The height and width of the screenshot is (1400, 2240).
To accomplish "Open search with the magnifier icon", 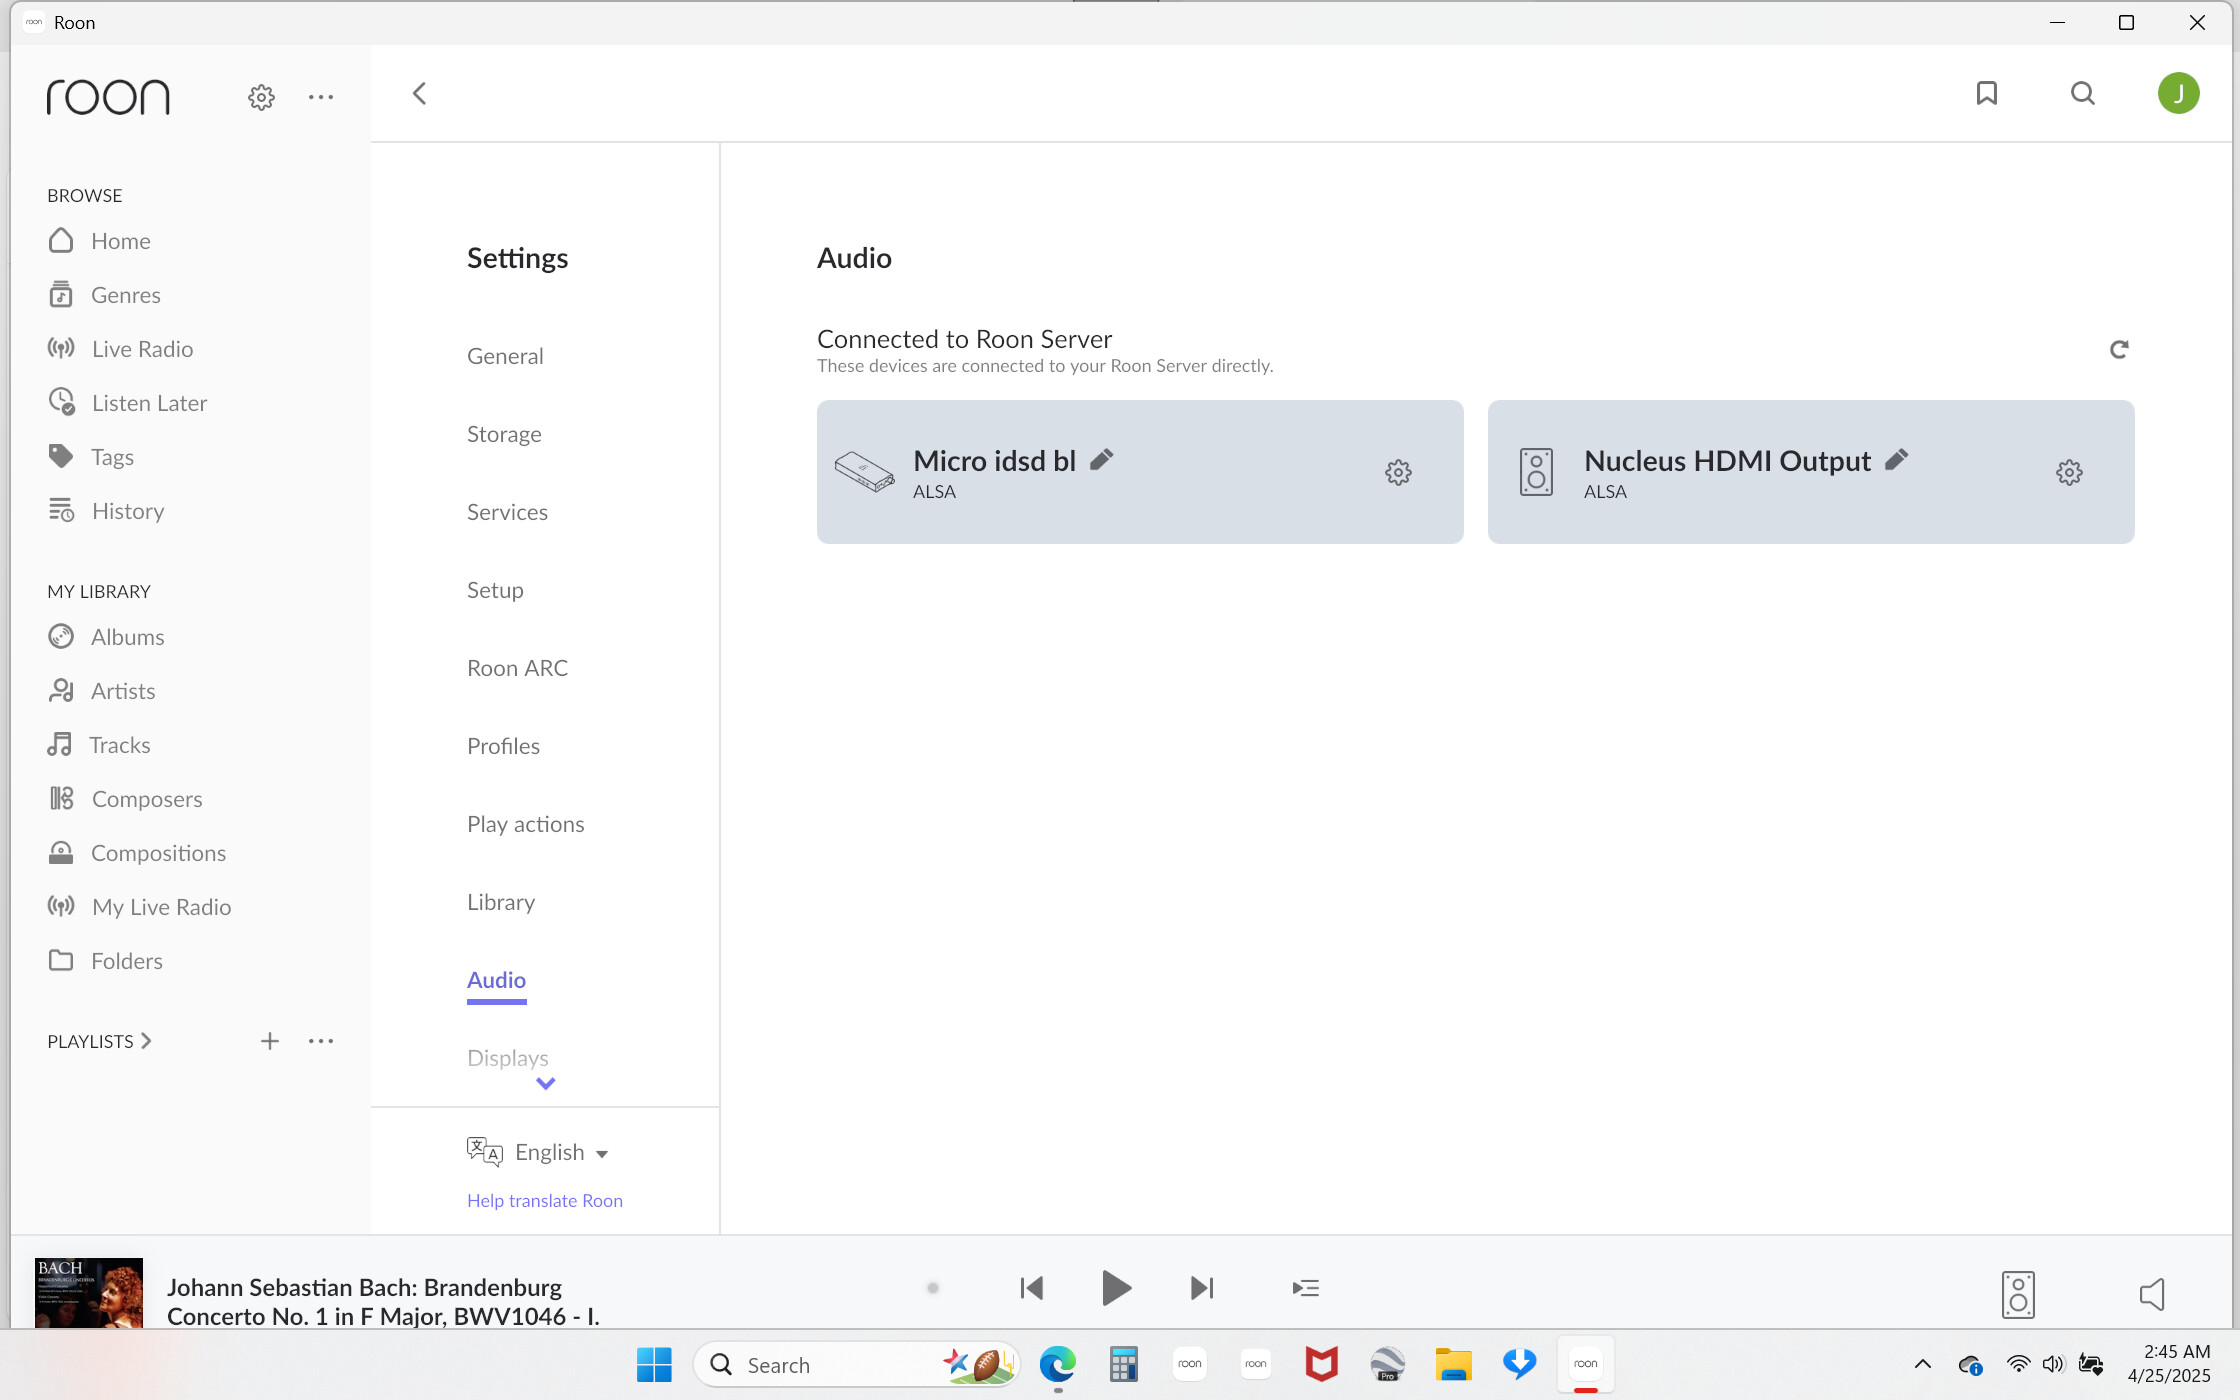I will (2083, 93).
